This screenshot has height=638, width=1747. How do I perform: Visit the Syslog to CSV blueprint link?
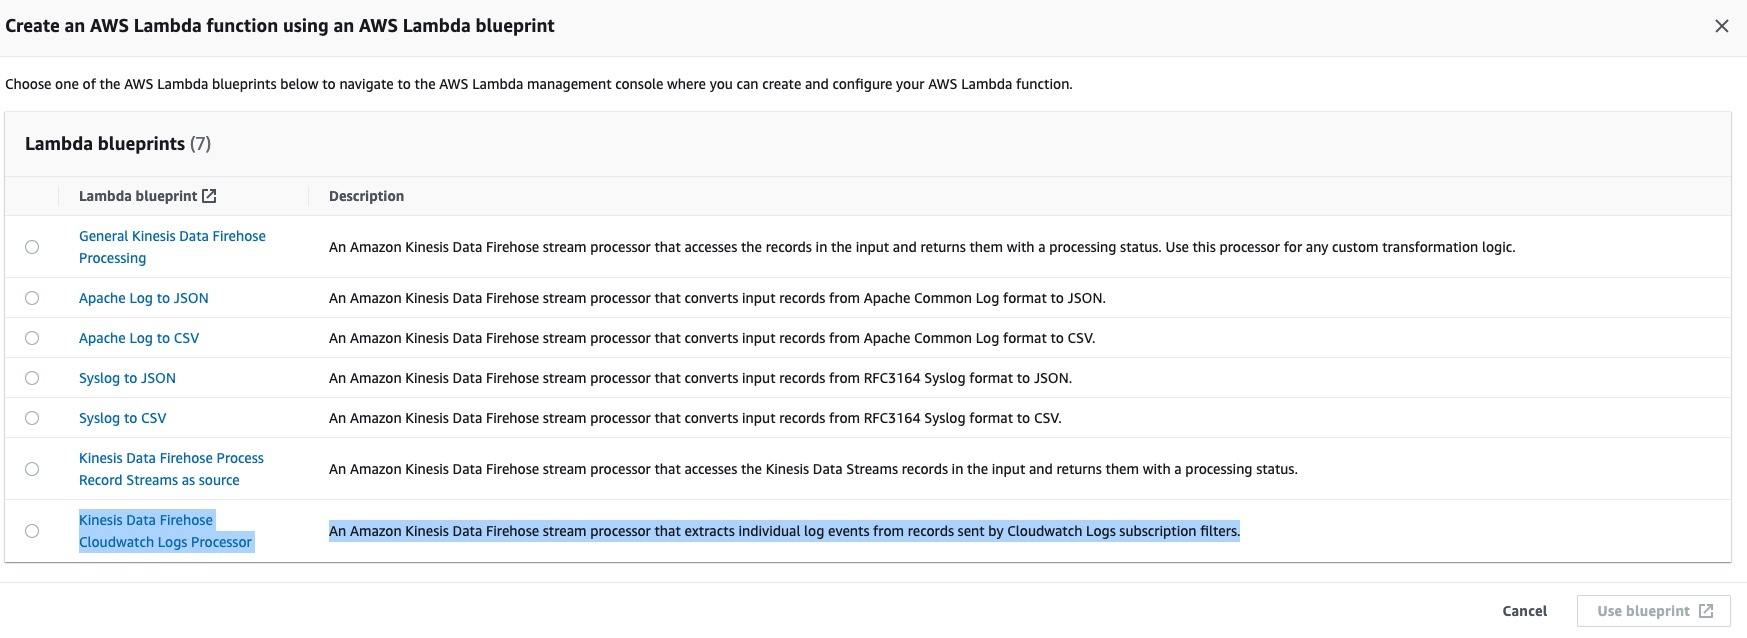(x=122, y=418)
